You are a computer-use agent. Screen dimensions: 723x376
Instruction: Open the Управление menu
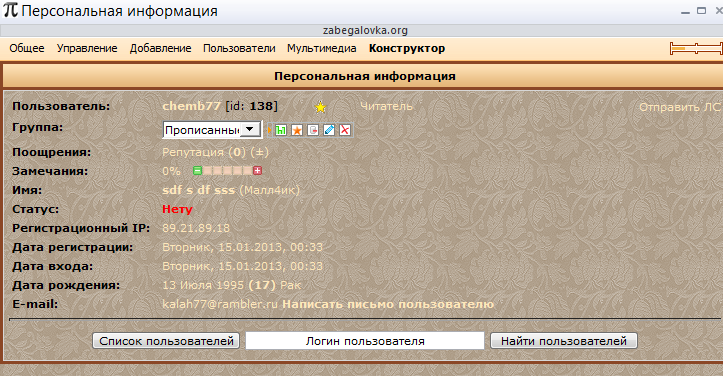click(87, 48)
